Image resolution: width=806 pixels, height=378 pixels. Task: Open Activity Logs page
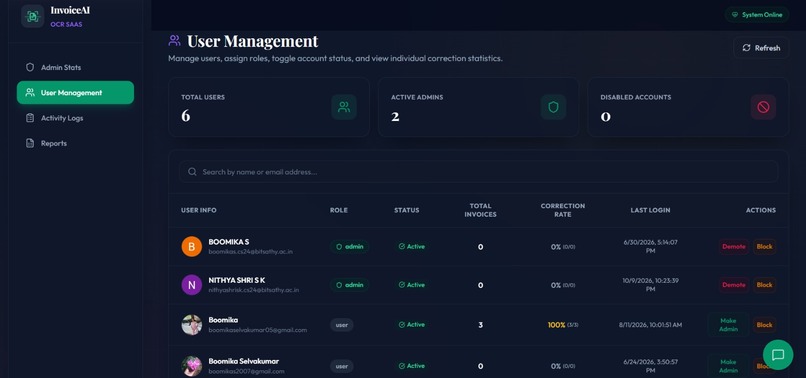point(75,118)
